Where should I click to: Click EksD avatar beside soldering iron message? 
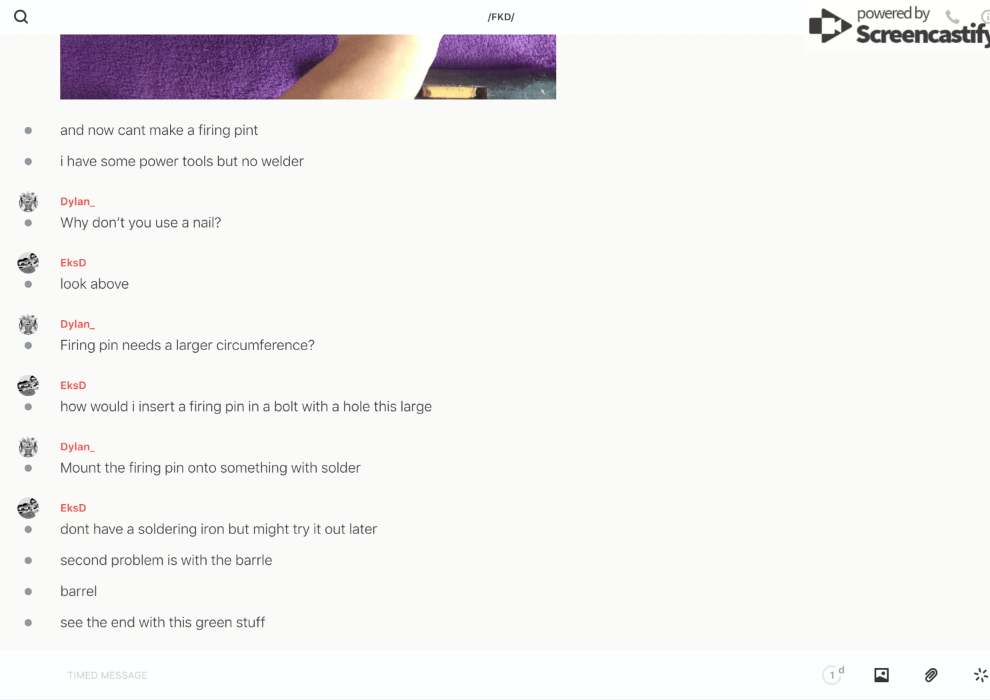[28, 508]
